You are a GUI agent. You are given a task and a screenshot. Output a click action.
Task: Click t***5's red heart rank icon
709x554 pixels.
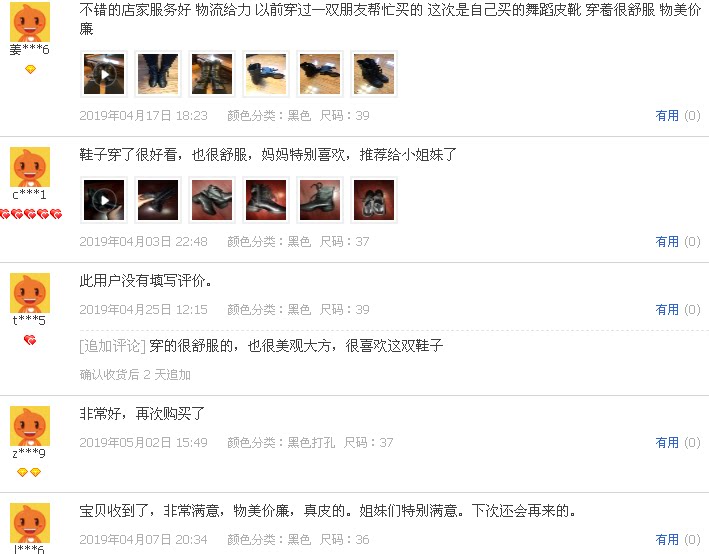click(30, 340)
